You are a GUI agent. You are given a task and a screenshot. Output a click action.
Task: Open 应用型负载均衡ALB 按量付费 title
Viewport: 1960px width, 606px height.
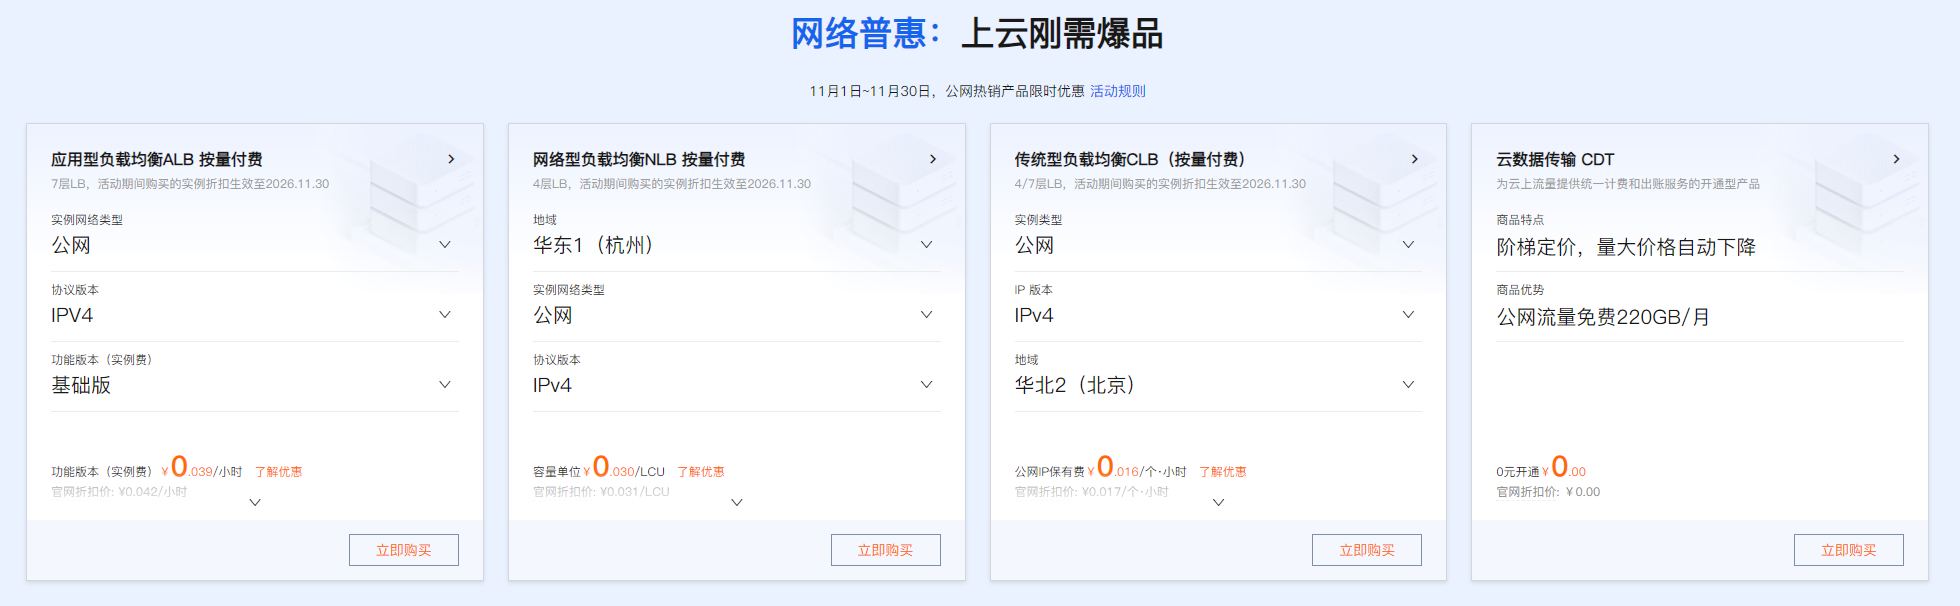157,160
